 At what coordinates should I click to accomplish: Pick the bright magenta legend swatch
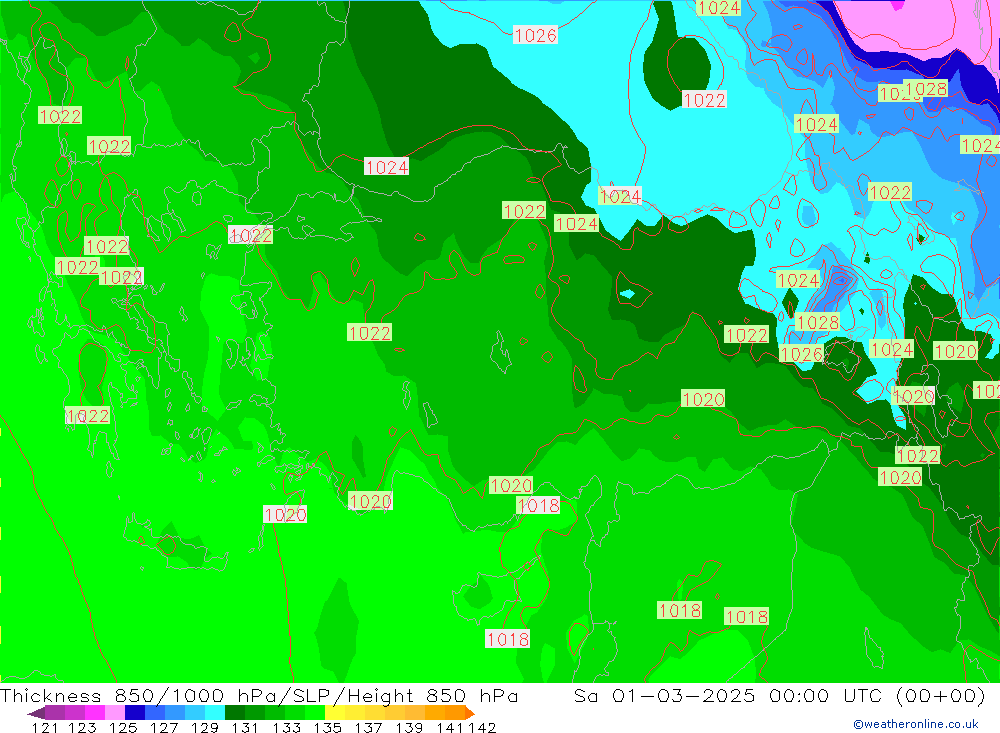(95, 713)
